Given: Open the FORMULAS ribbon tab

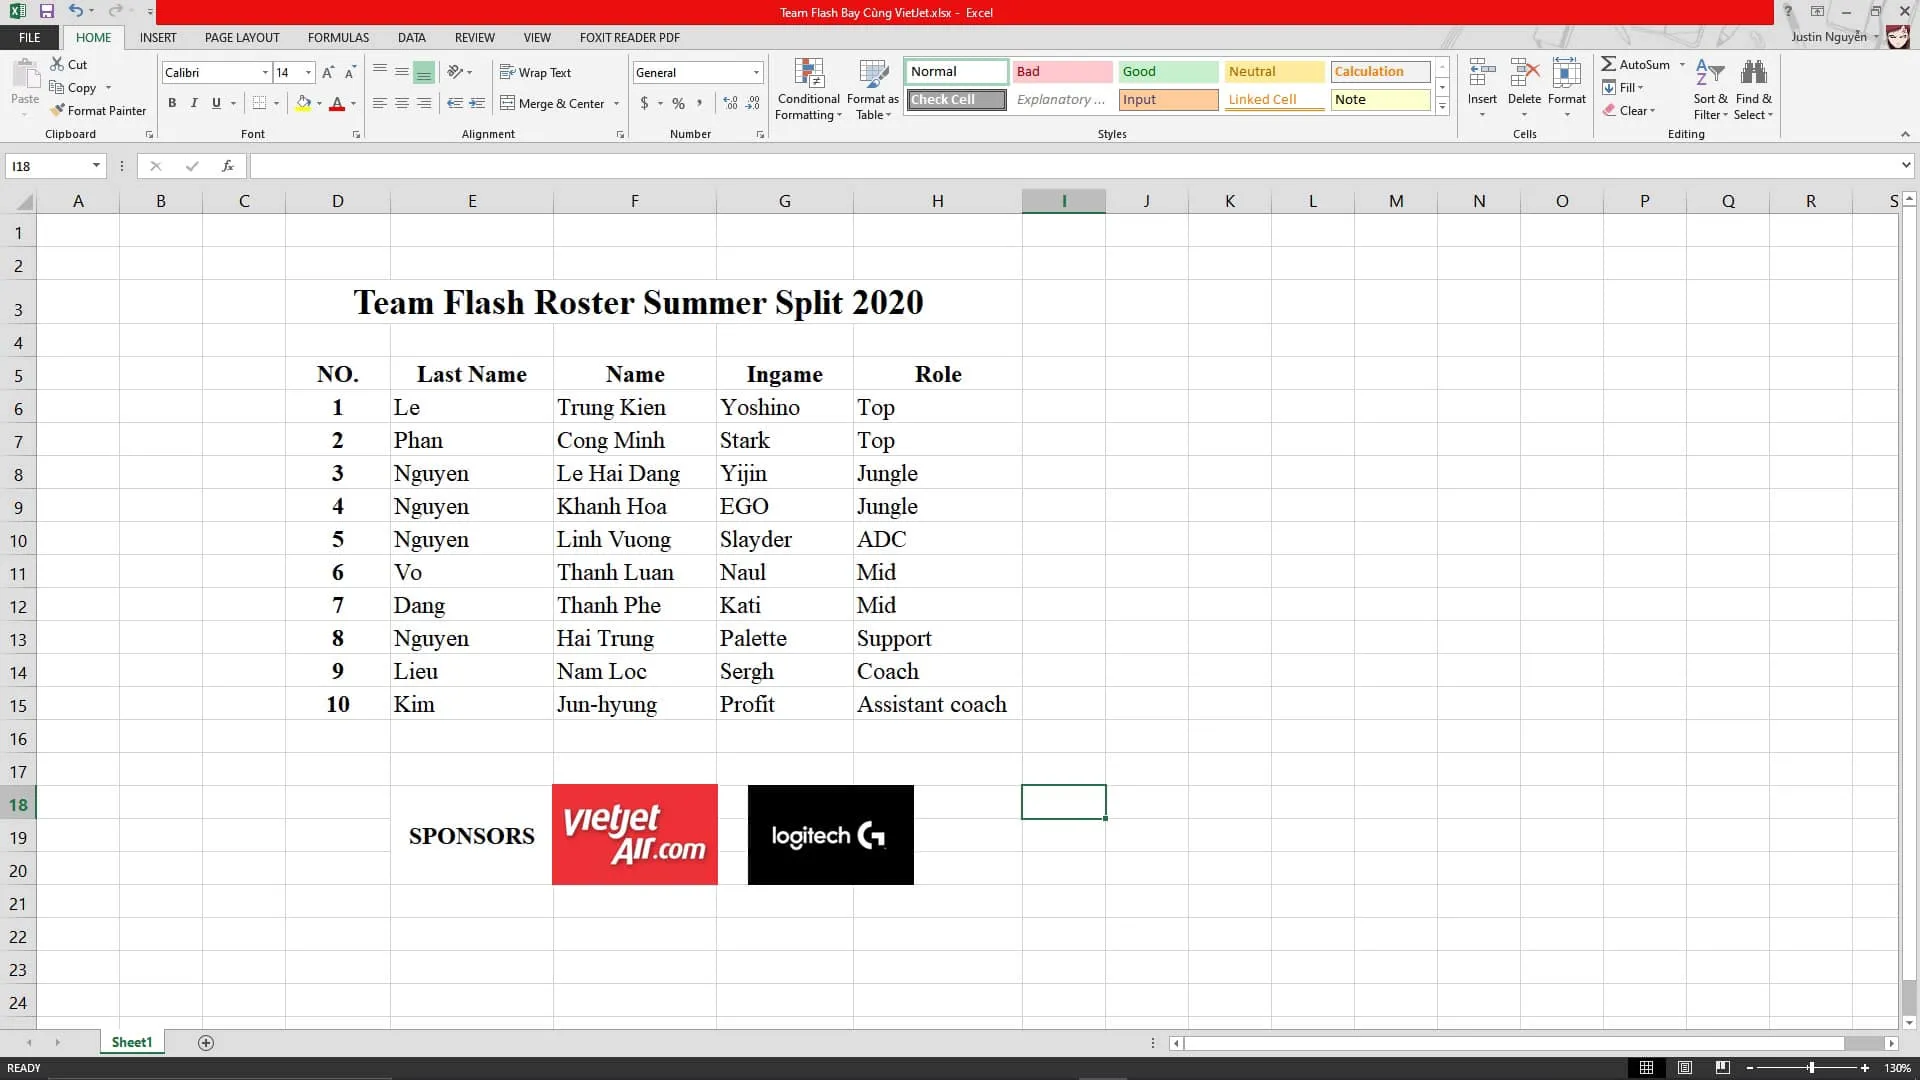Looking at the screenshot, I should pos(338,37).
